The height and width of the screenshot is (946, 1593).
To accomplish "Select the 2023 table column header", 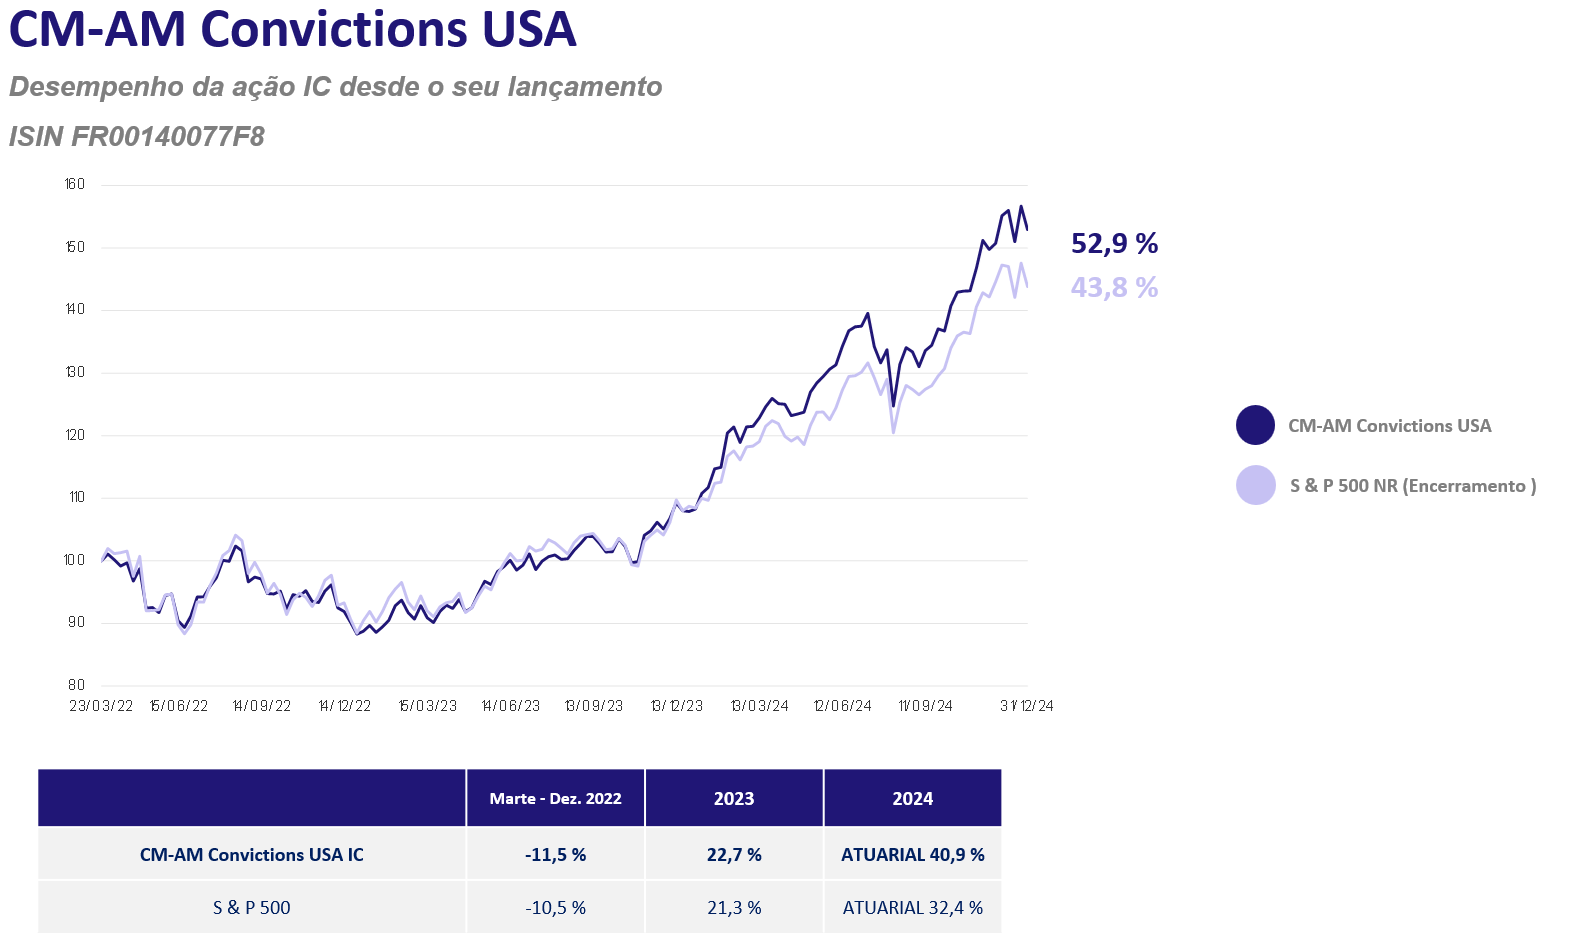I will [x=733, y=798].
